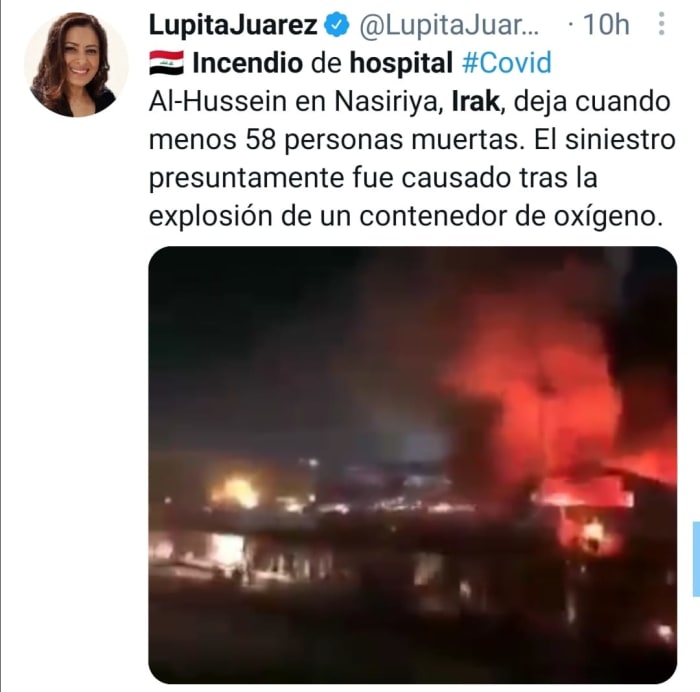Click the bold word Incendio
Viewport: 700px width, 692px height.
247,63
